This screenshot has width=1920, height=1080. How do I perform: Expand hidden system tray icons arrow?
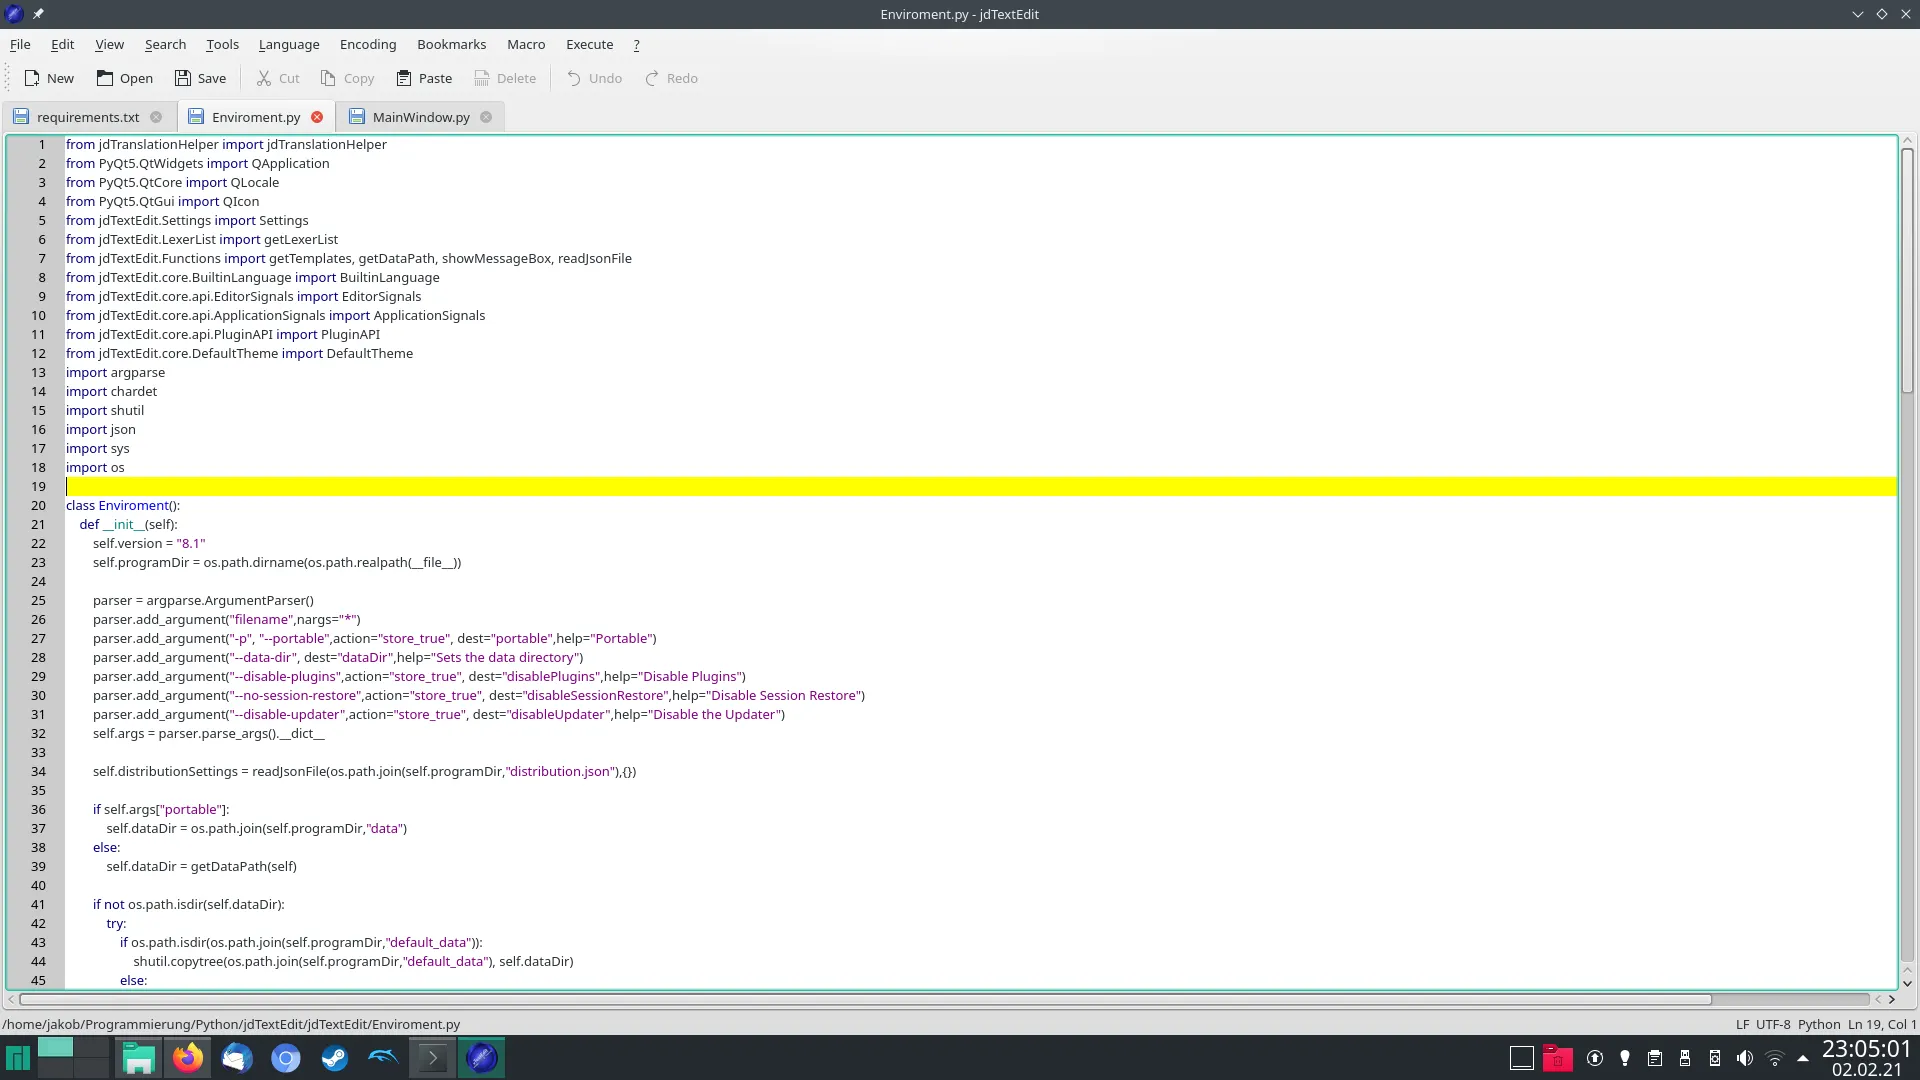tap(1803, 1058)
